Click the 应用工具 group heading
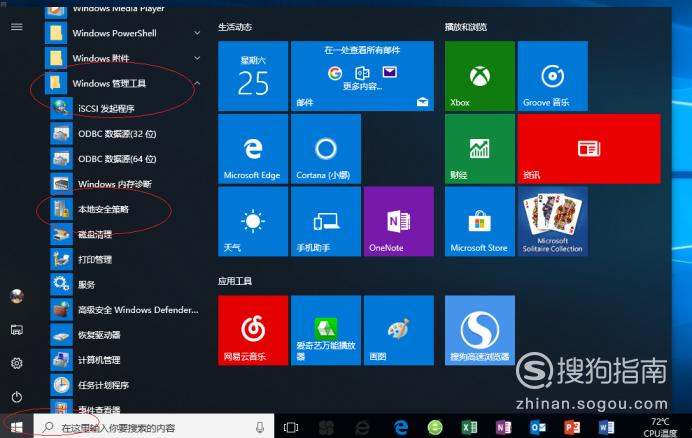The image size is (692, 438). (x=235, y=281)
